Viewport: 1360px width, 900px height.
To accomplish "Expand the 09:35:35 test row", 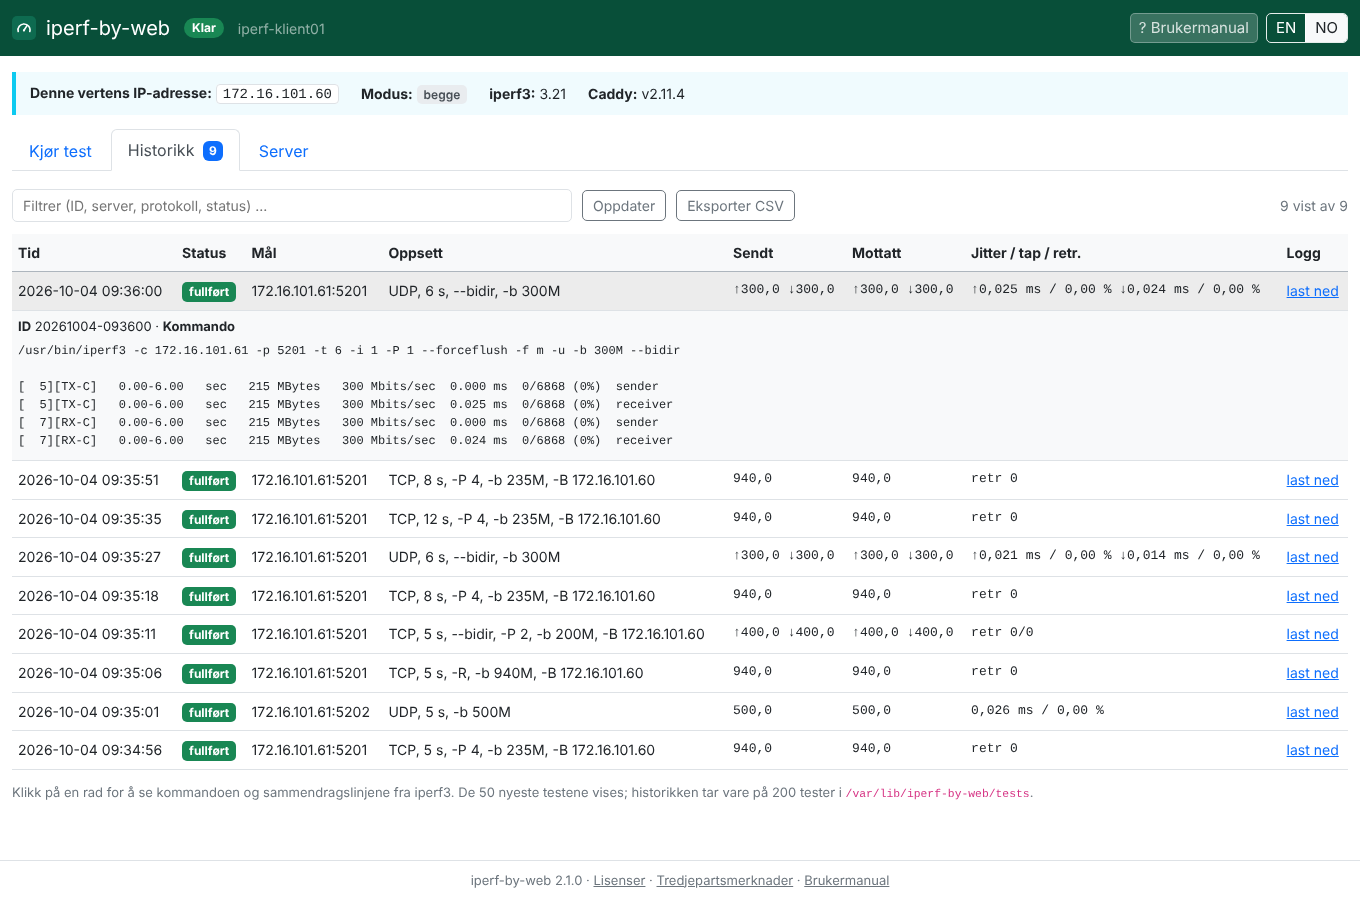I will (x=680, y=519).
